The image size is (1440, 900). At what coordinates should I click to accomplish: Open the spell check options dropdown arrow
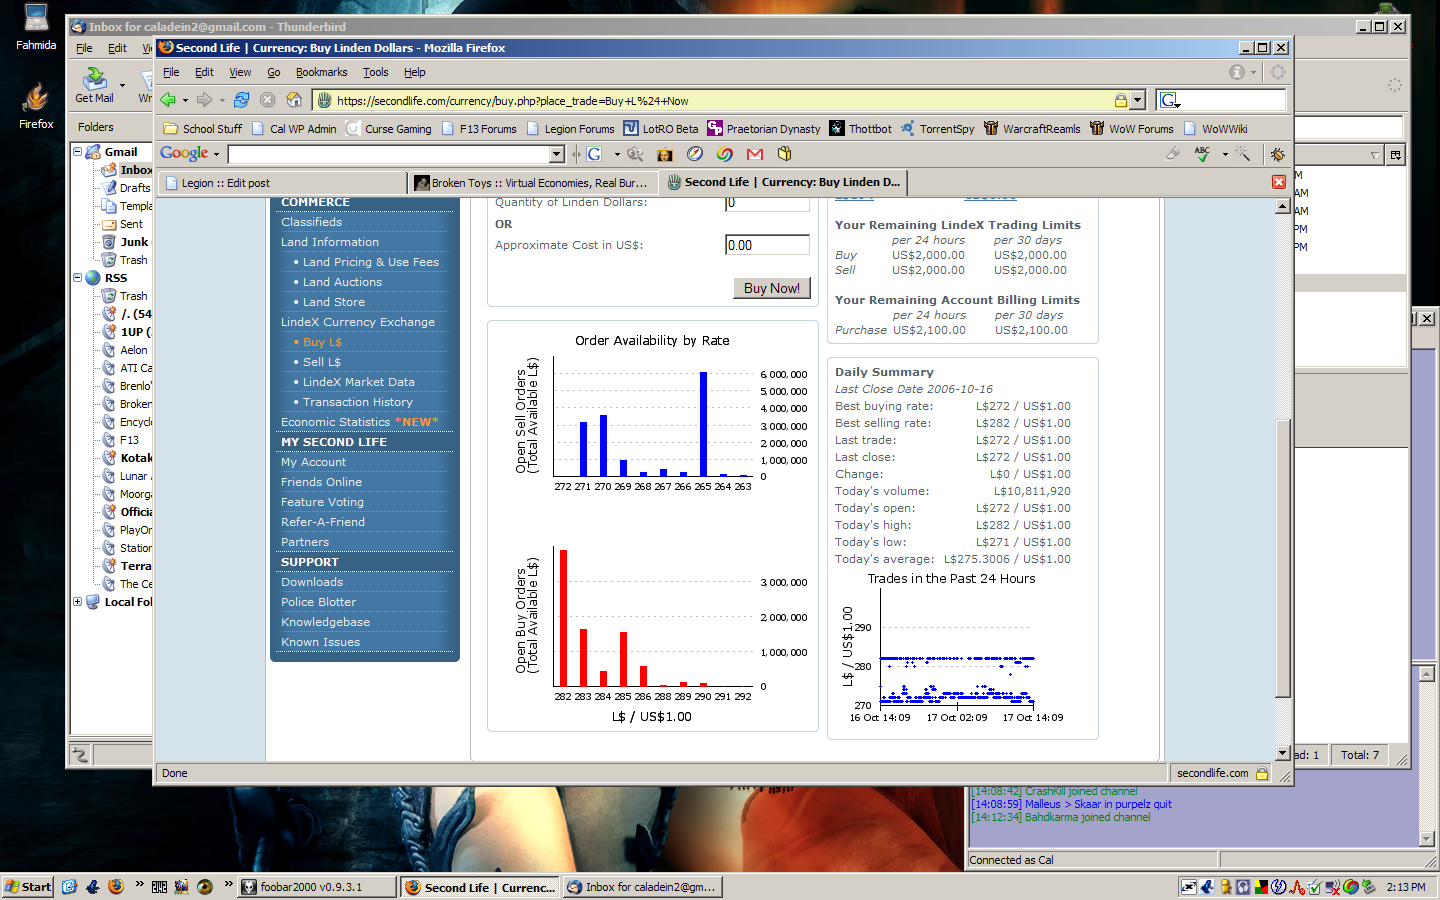(1225, 154)
